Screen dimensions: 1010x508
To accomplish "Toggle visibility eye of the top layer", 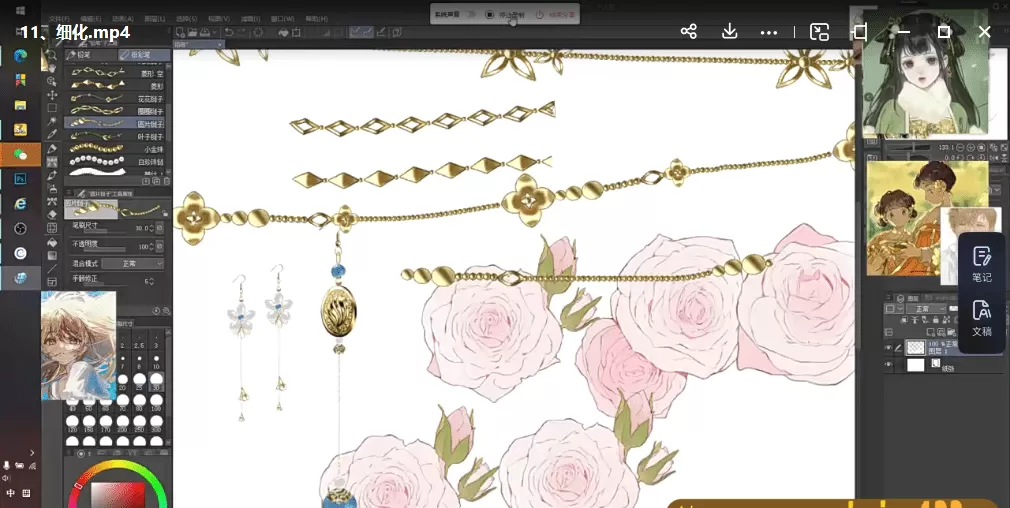I will (887, 347).
